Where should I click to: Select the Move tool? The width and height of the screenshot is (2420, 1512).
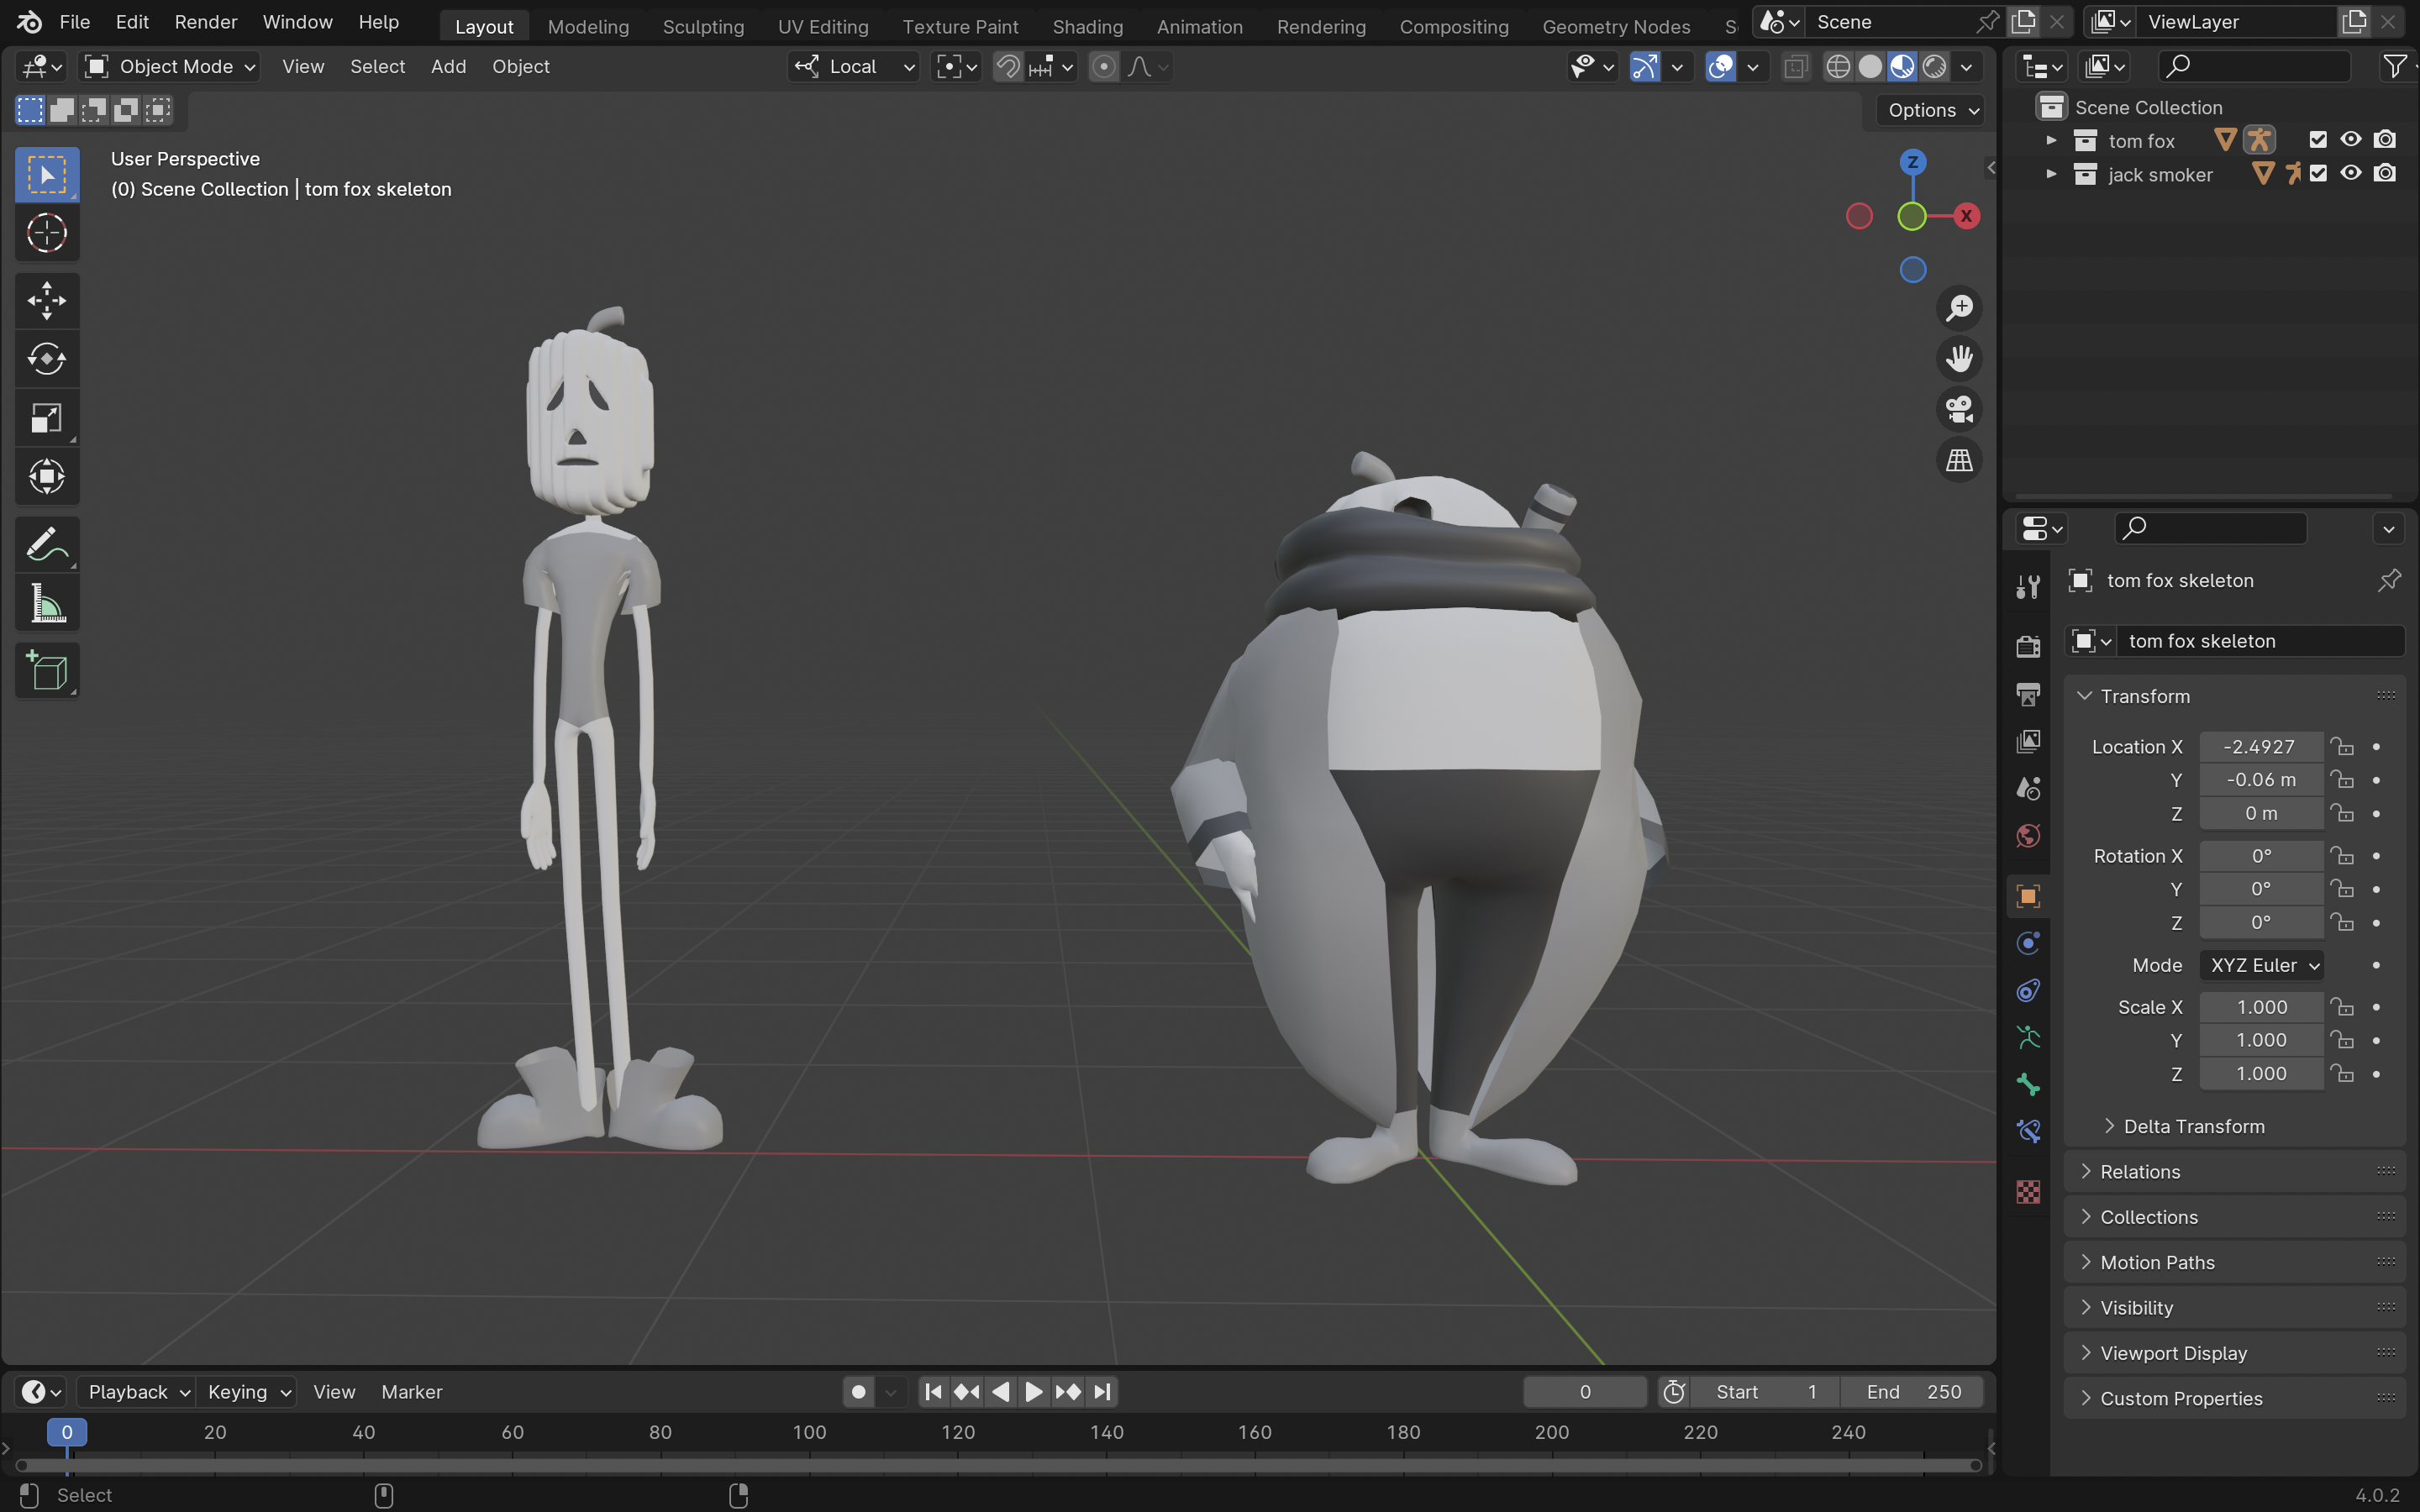(x=46, y=300)
